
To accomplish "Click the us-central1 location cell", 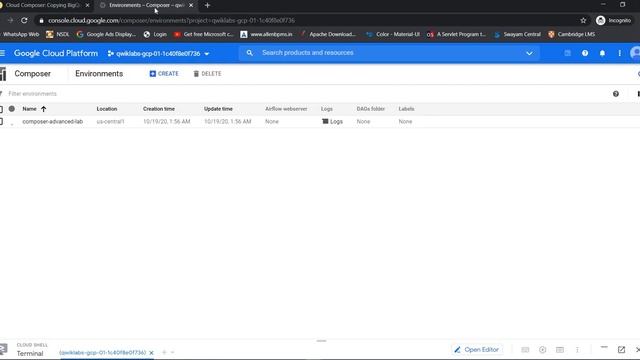I will pos(110,122).
